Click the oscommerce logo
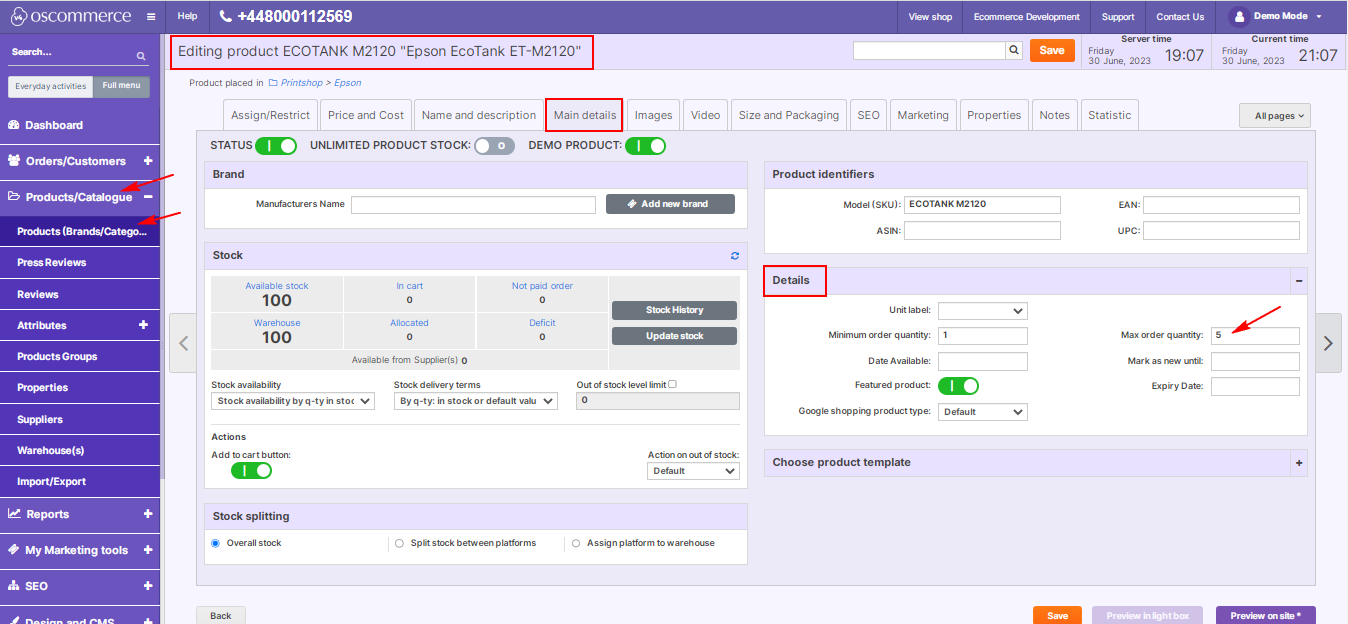 point(70,16)
